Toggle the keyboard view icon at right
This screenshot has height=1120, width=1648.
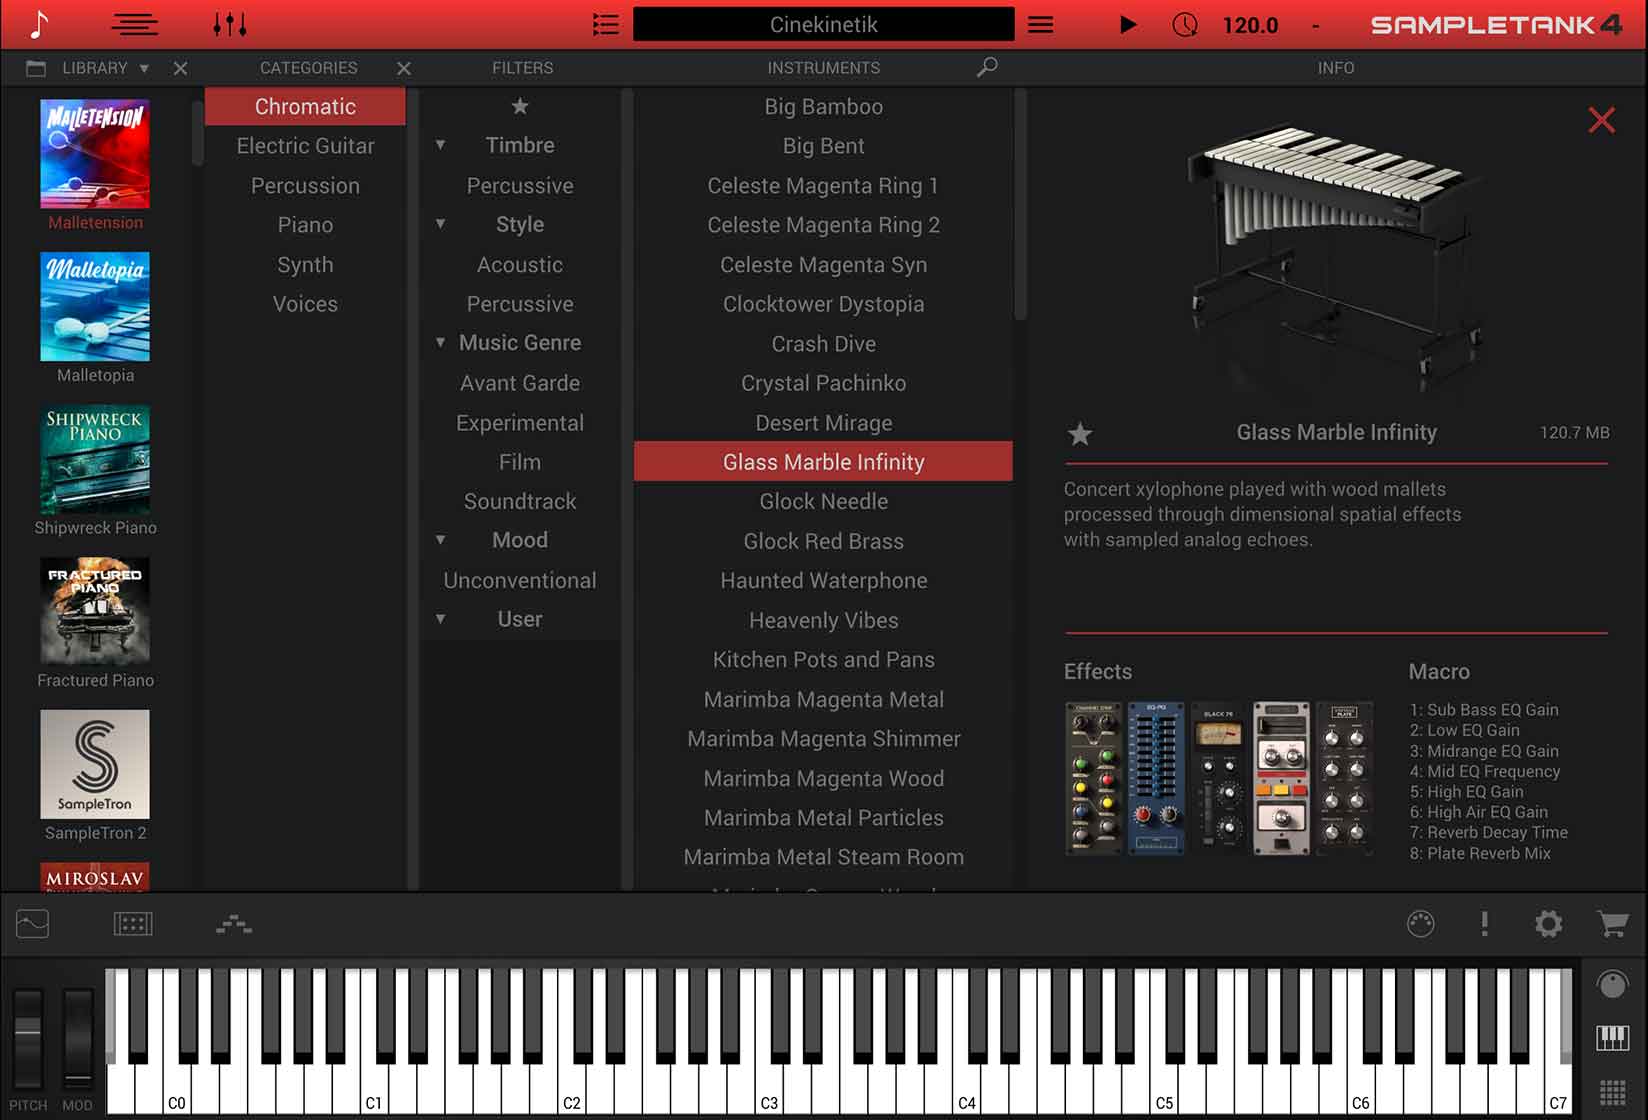tap(1612, 1038)
